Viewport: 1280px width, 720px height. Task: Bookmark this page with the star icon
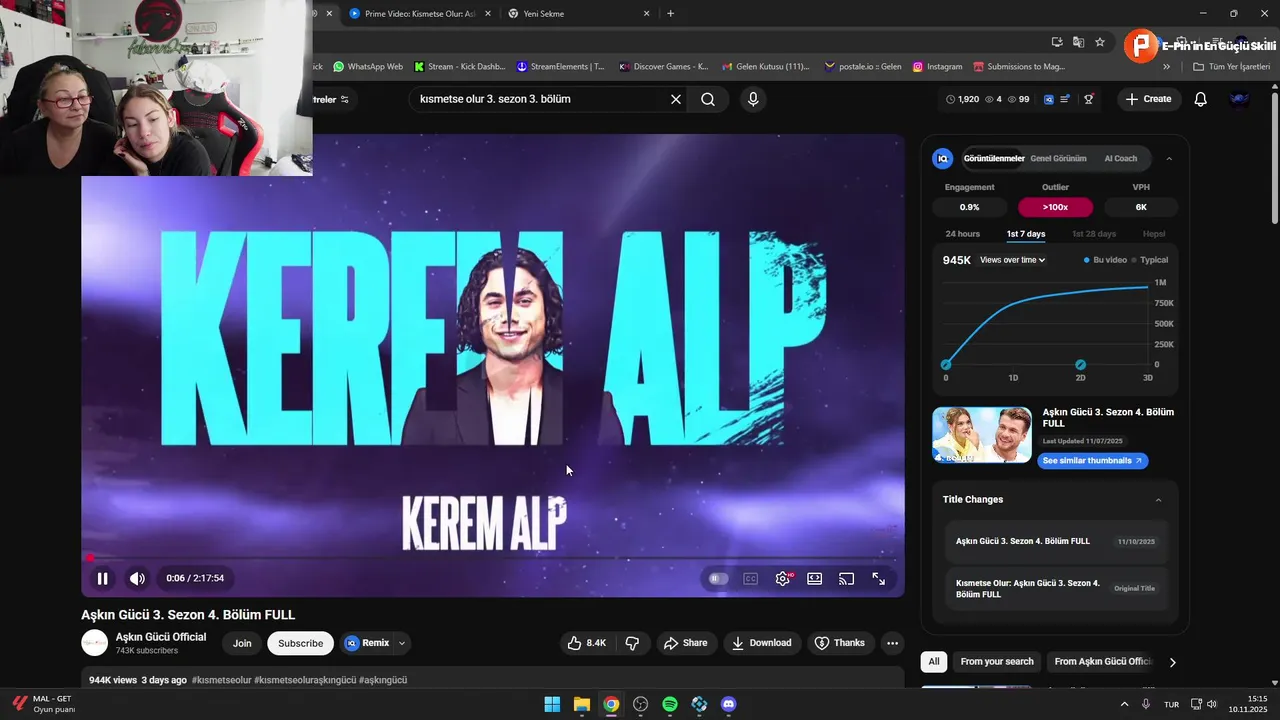coord(1100,42)
